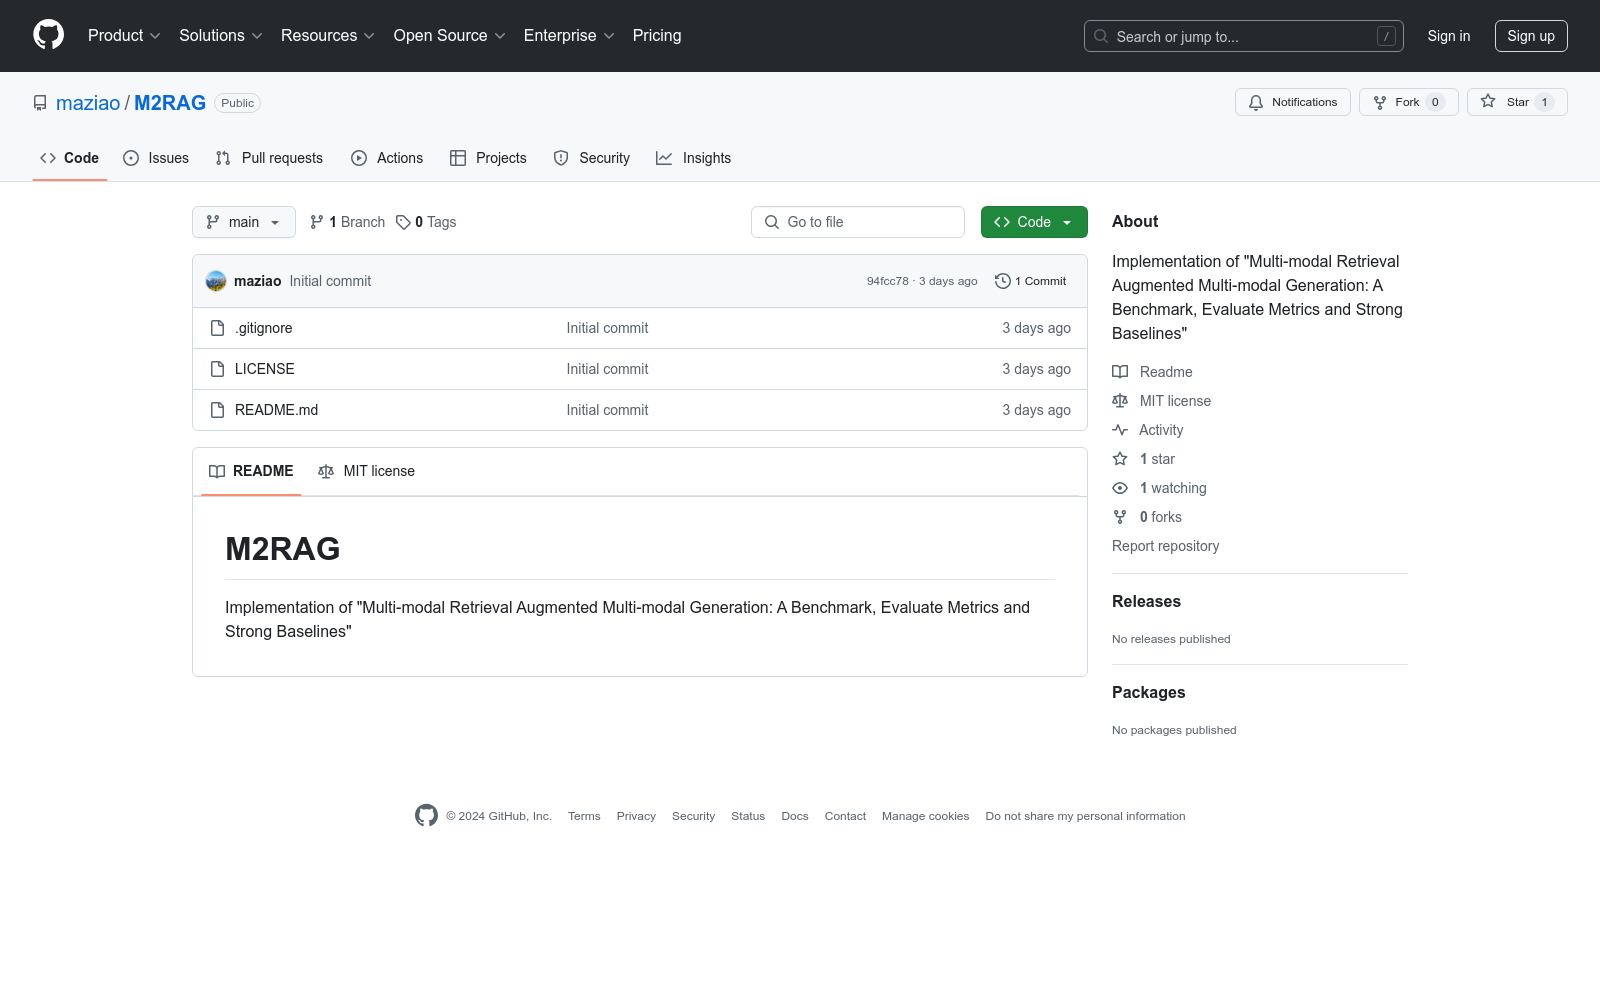Click the Search or jump to field
This screenshot has width=1600, height=1000.
(x=1244, y=36)
